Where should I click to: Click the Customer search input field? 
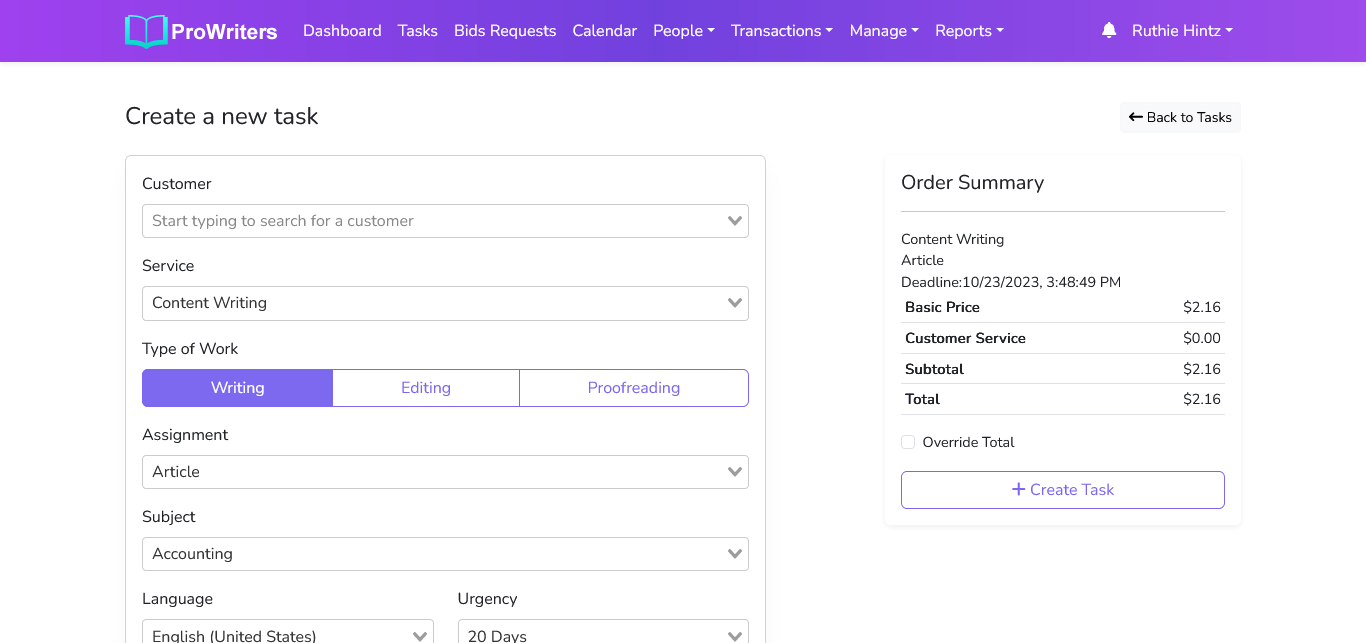click(435, 221)
